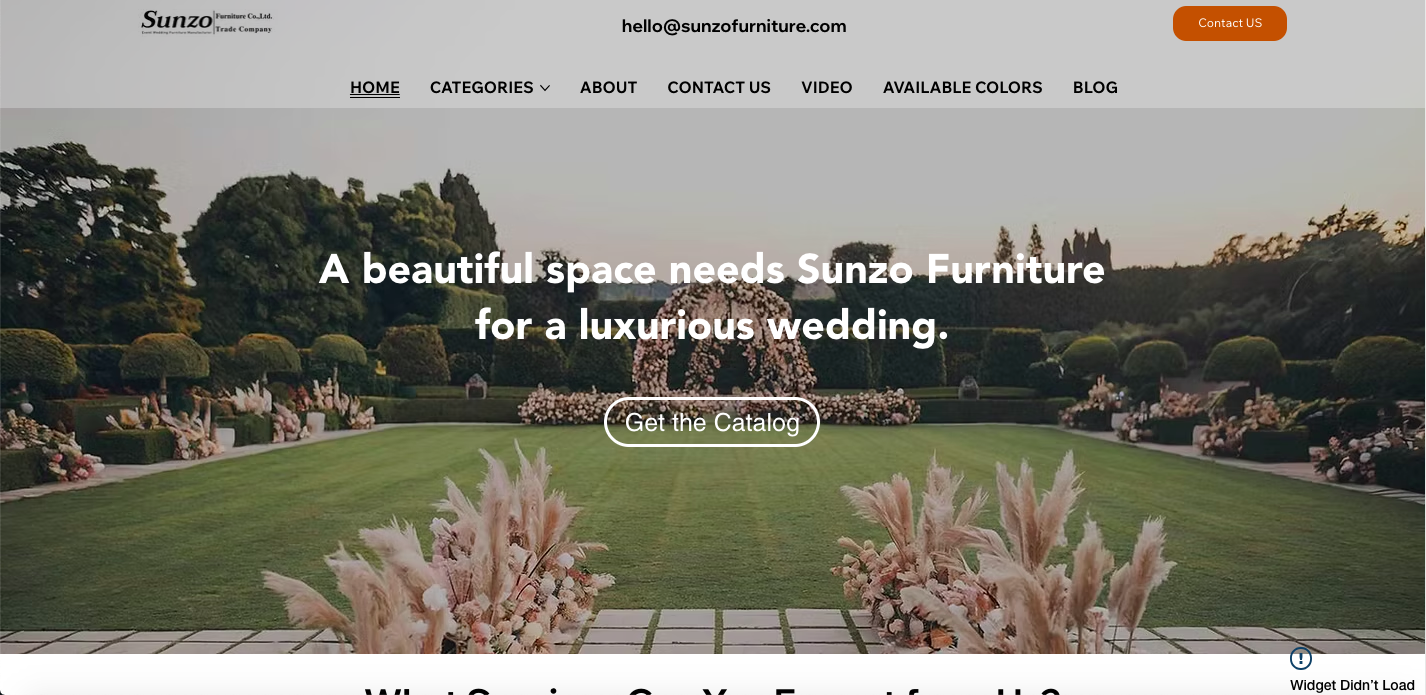Click the orange Contact US button
The height and width of the screenshot is (695, 1426).
pos(1230,23)
